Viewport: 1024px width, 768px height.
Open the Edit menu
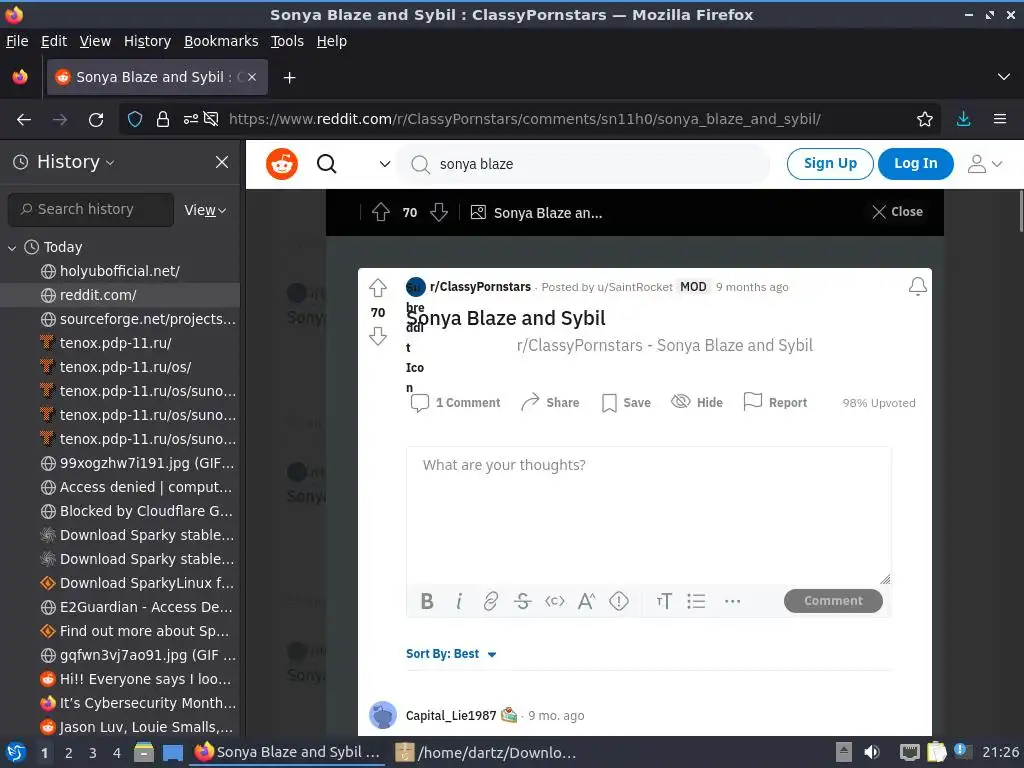[x=54, y=41]
